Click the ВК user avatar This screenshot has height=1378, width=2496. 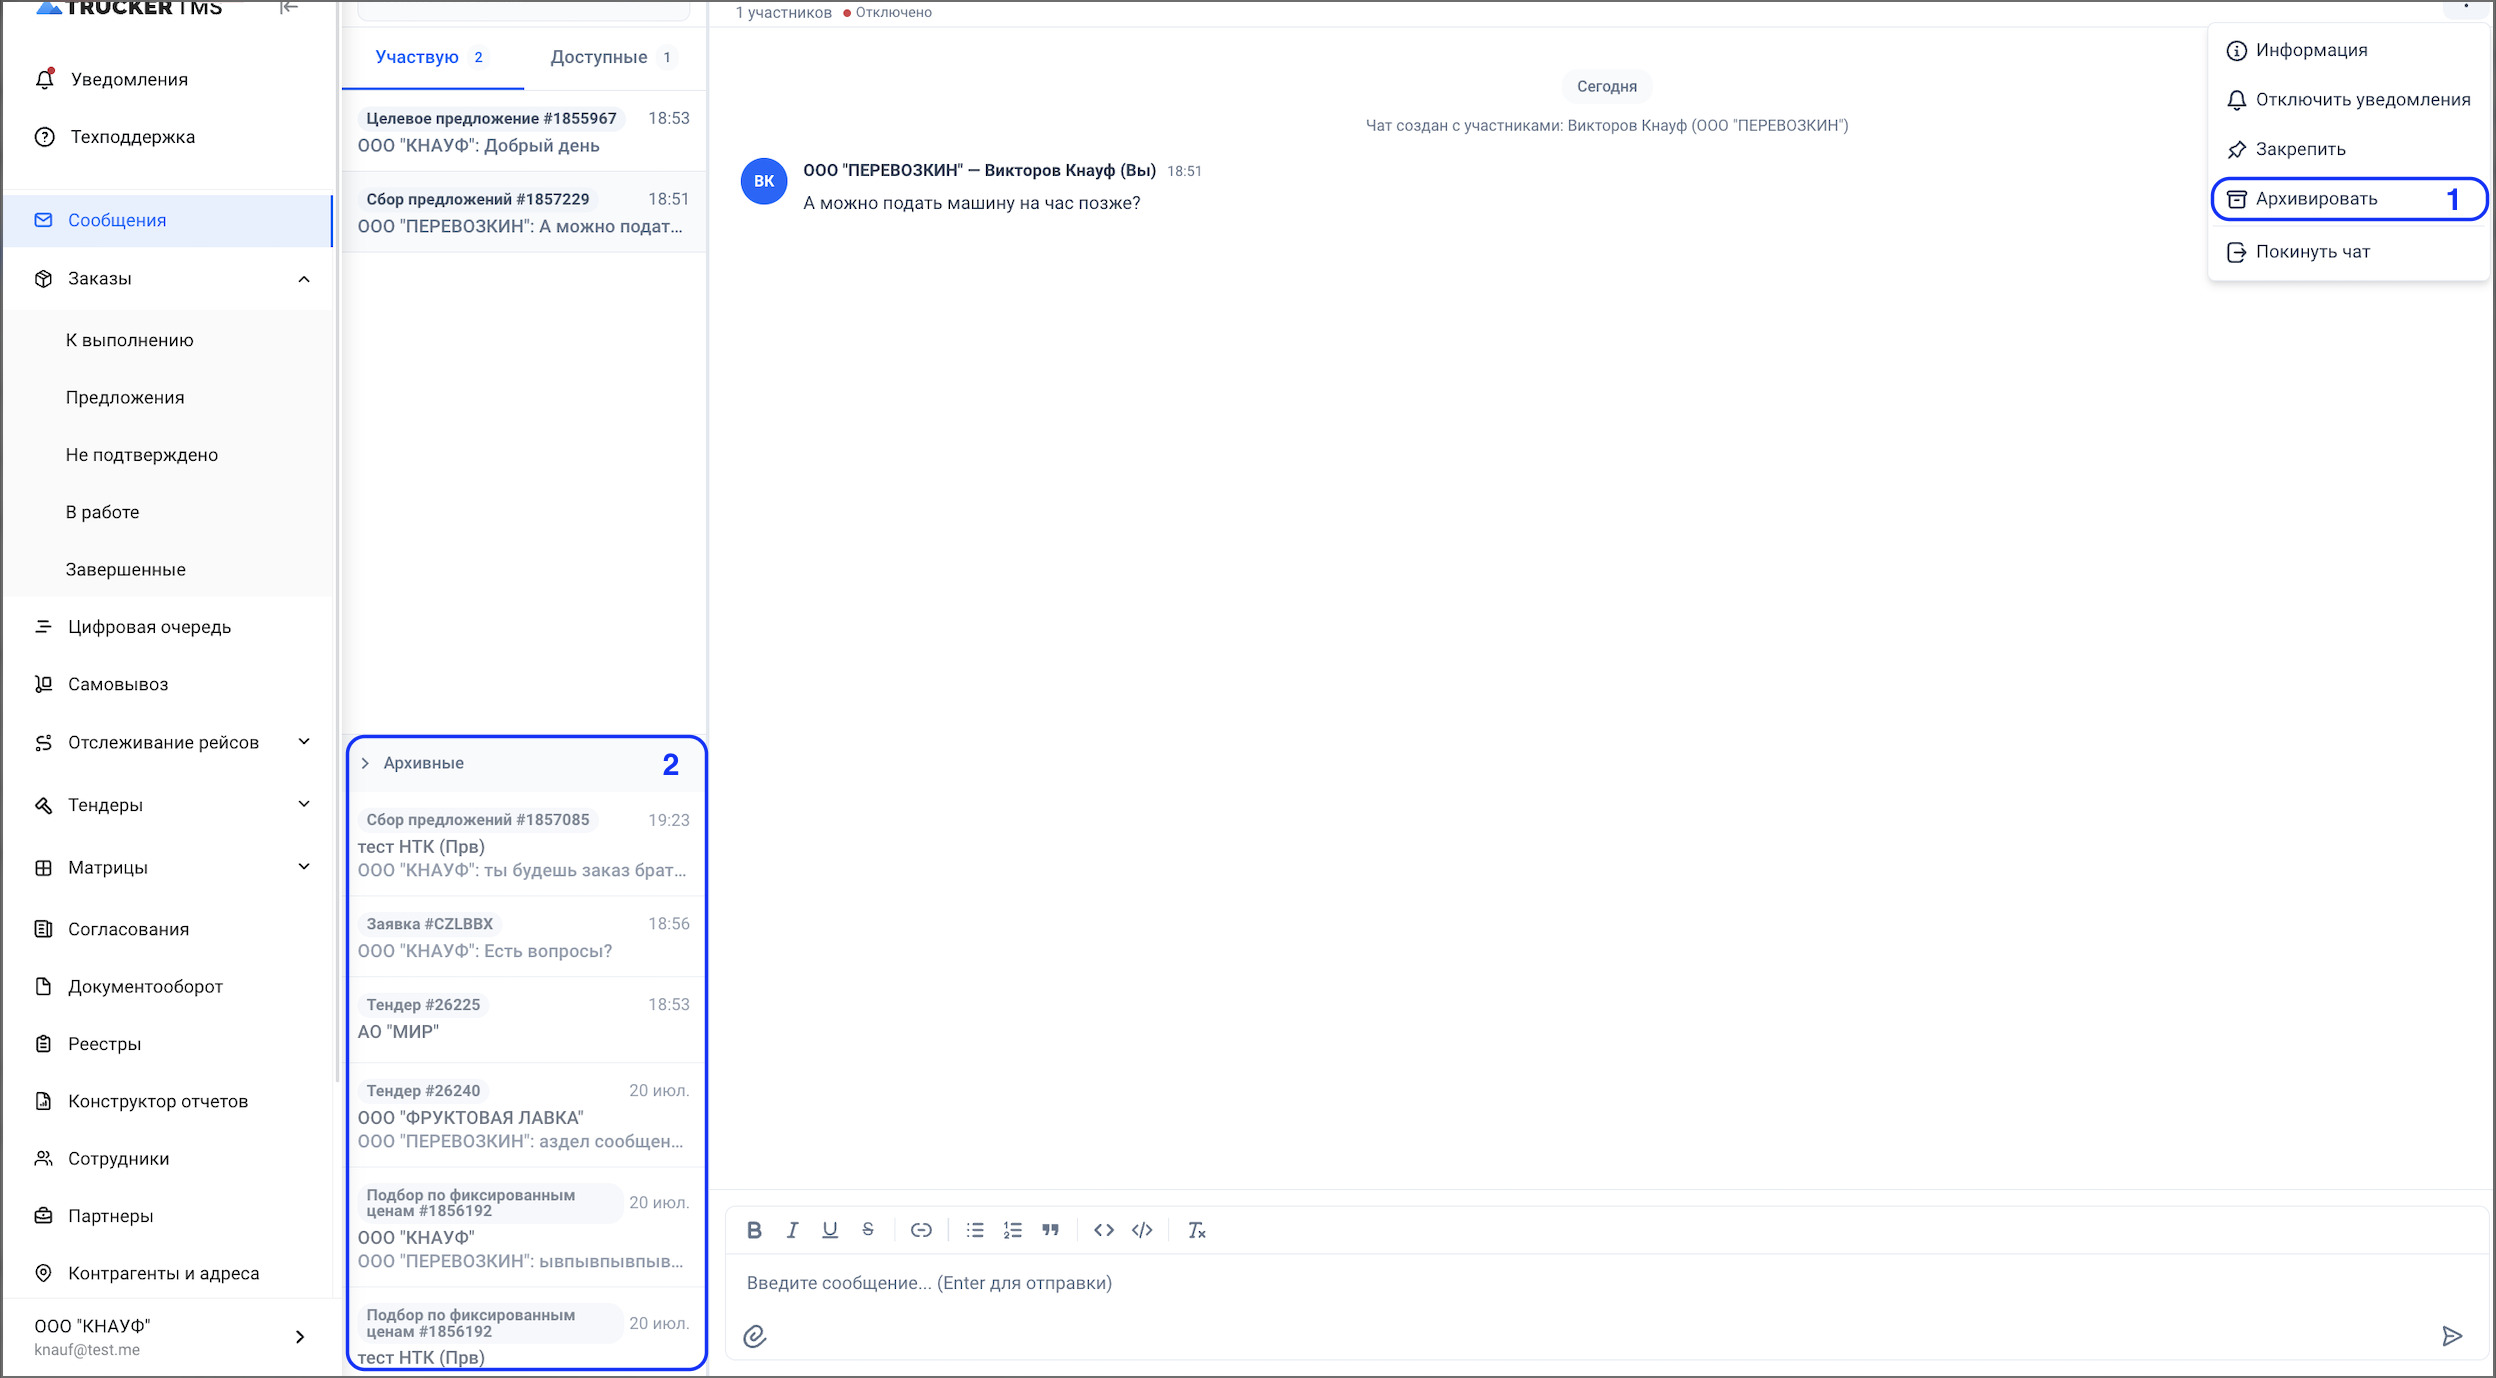pos(764,181)
